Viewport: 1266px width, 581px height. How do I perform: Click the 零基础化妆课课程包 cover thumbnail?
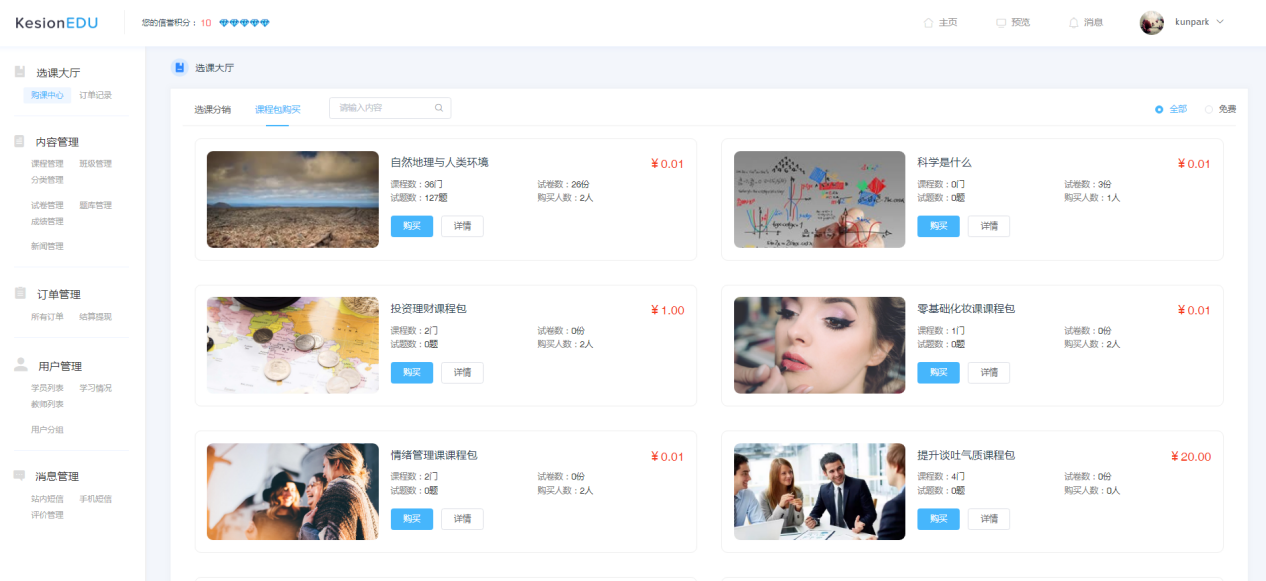coord(819,345)
